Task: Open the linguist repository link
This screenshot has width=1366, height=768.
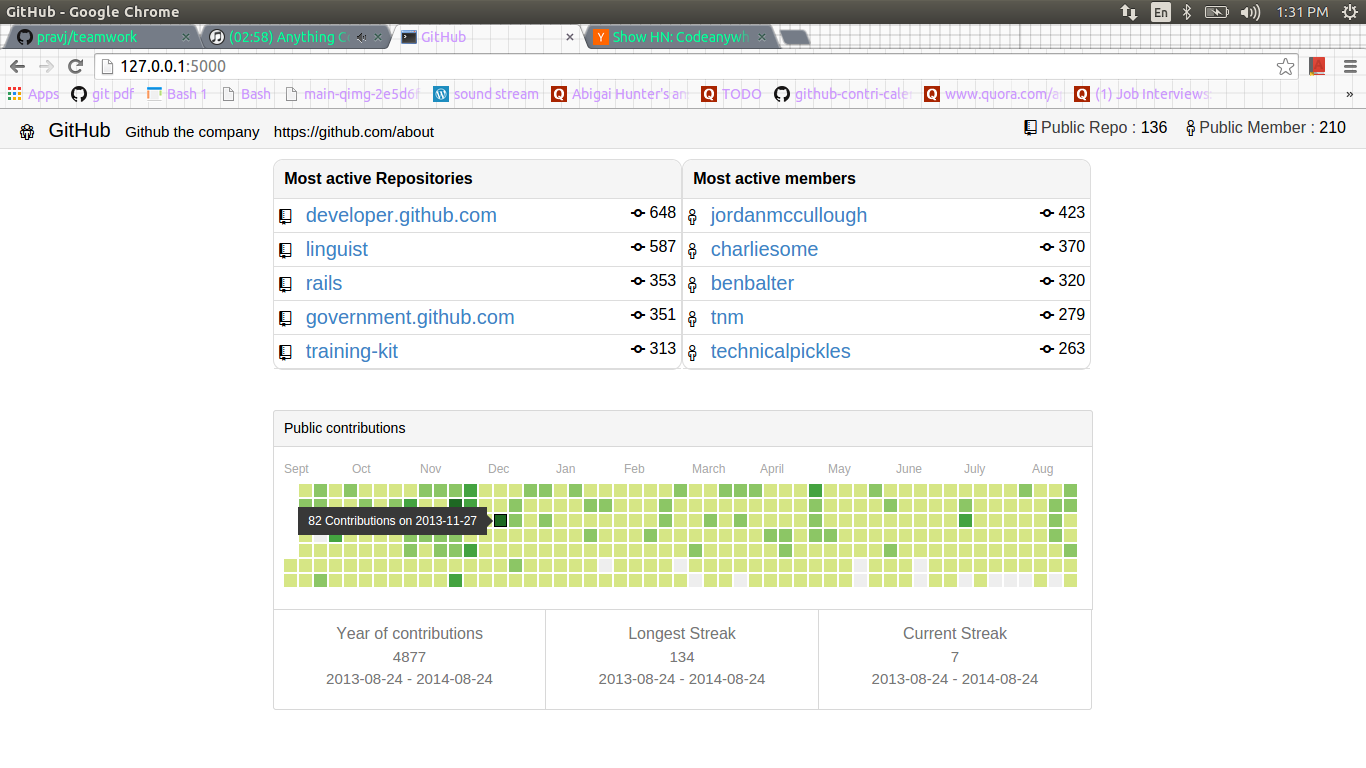Action: (x=337, y=249)
